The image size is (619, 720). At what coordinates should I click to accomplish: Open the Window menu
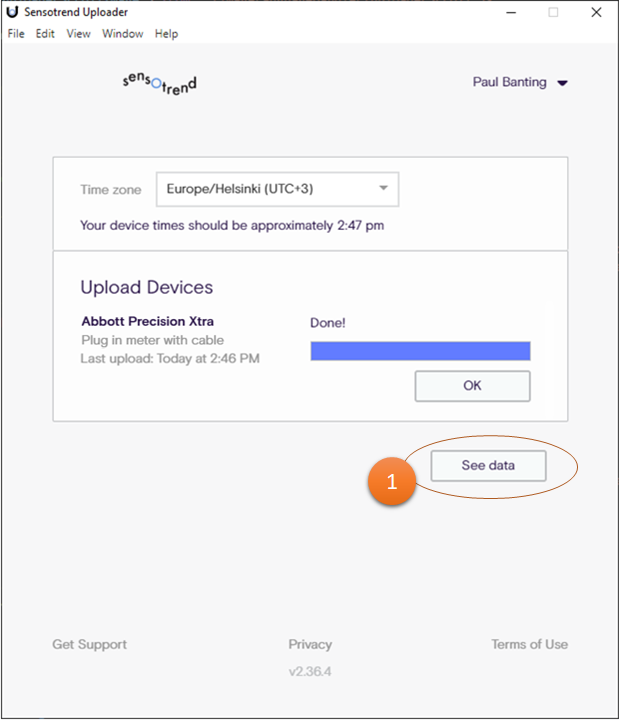[x=122, y=34]
